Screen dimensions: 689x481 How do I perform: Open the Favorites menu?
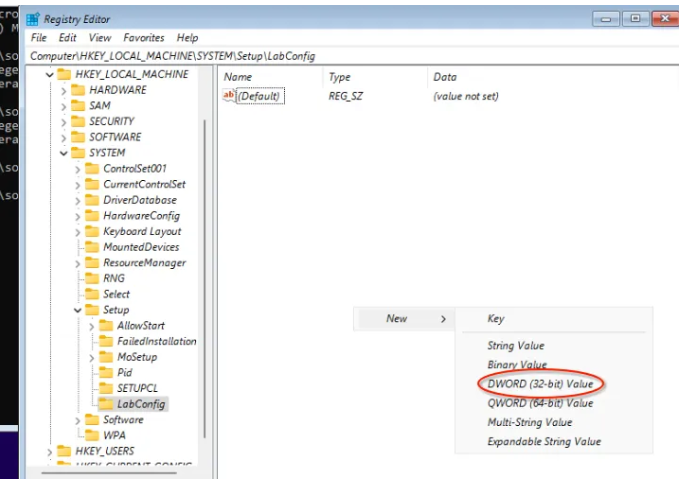[x=145, y=38]
